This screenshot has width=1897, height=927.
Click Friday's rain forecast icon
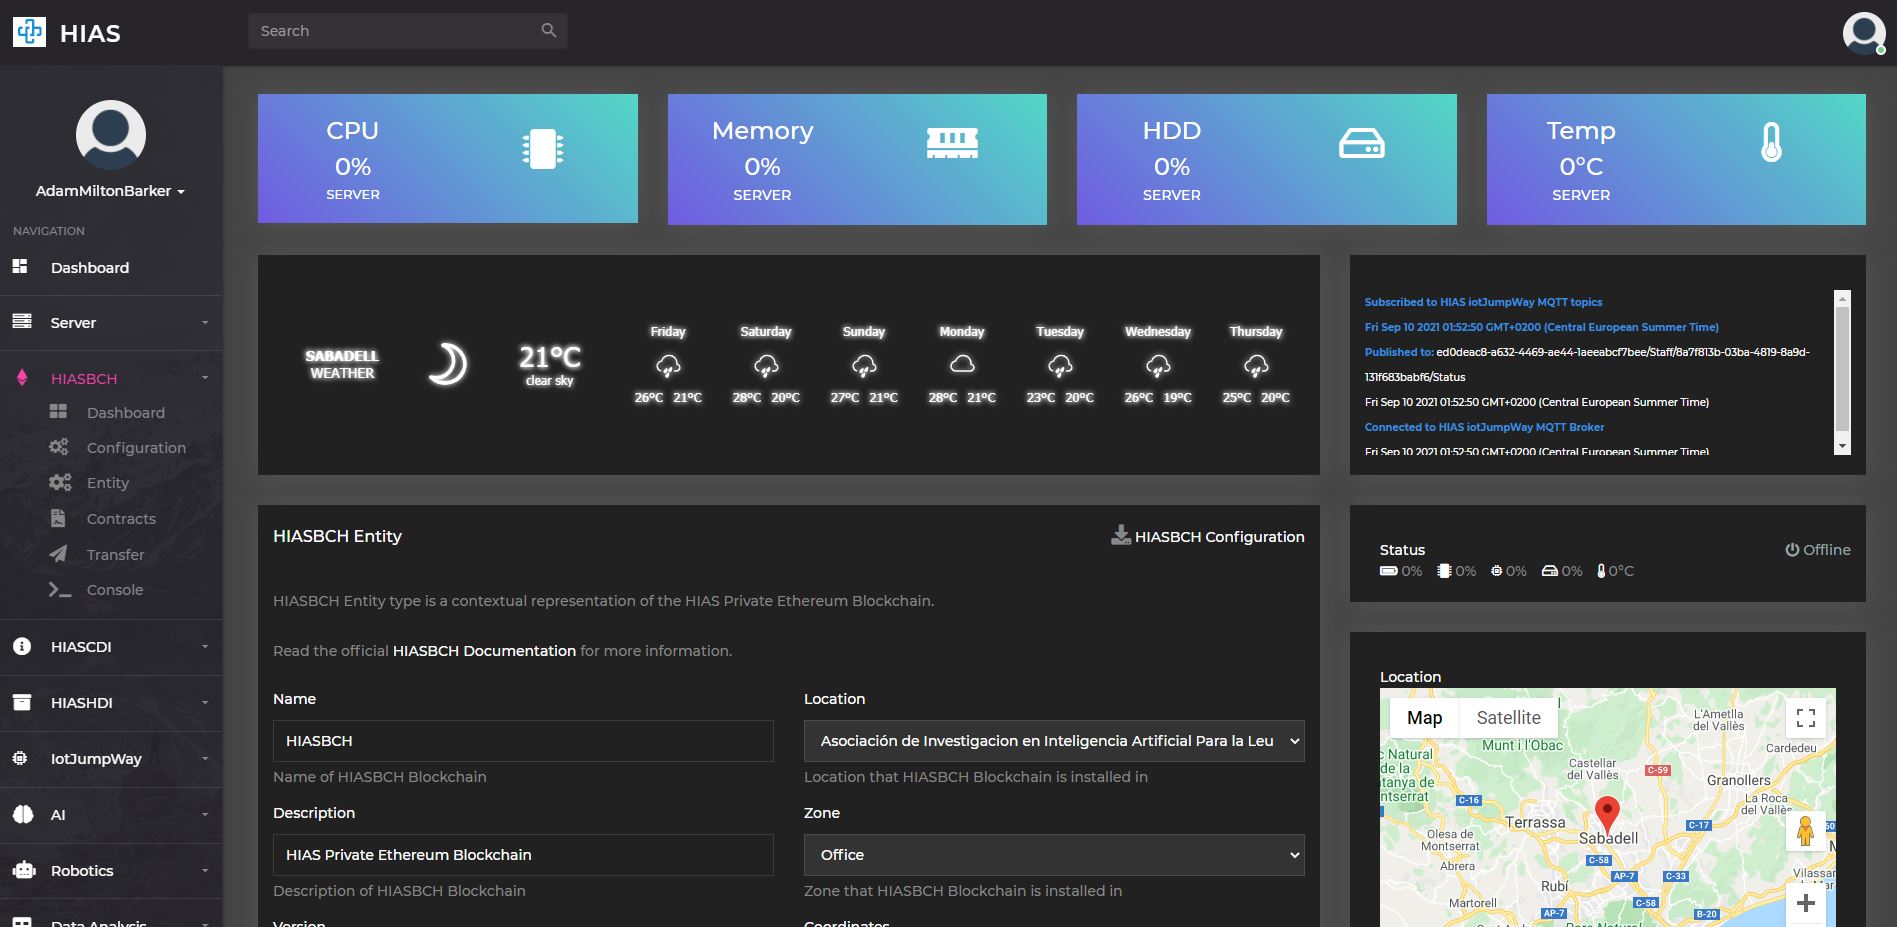[668, 365]
